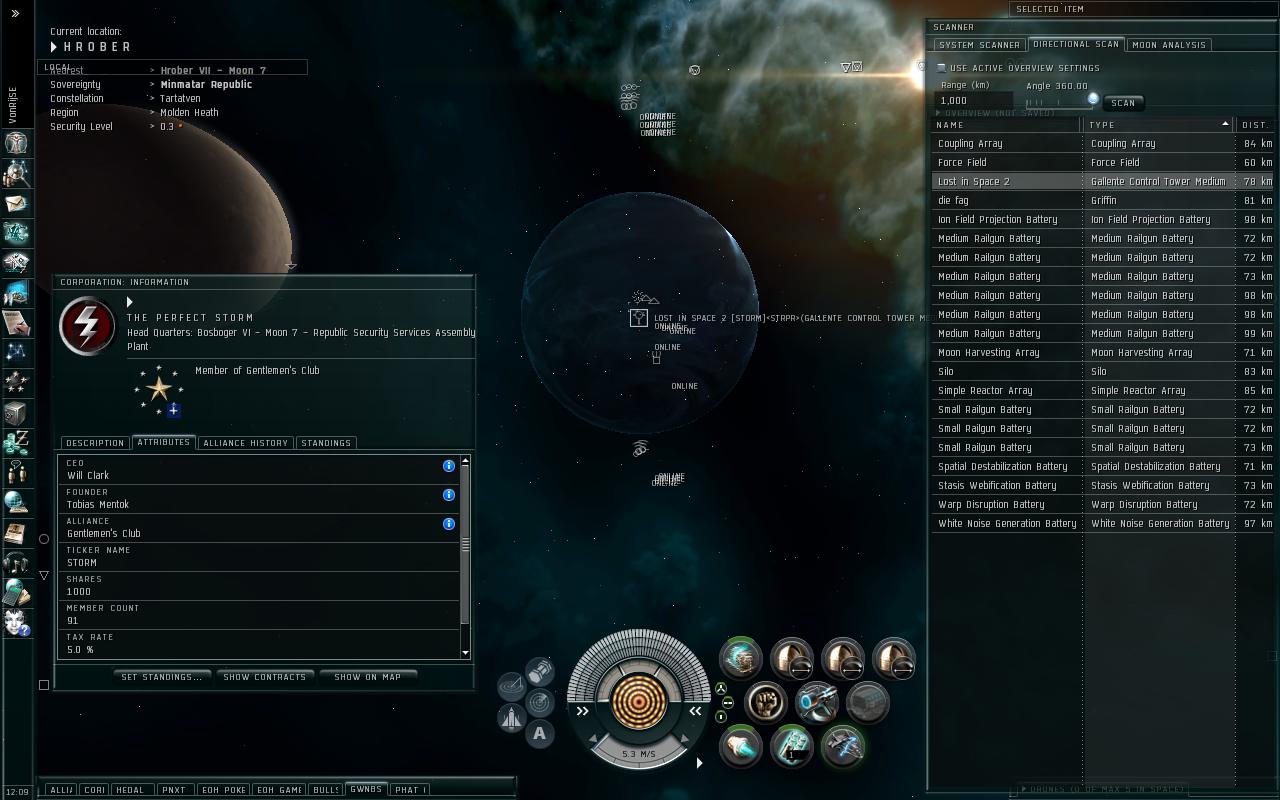The width and height of the screenshot is (1280, 800).
Task: Click the corporation attributes scrollbar thumb
Action: [x=465, y=545]
